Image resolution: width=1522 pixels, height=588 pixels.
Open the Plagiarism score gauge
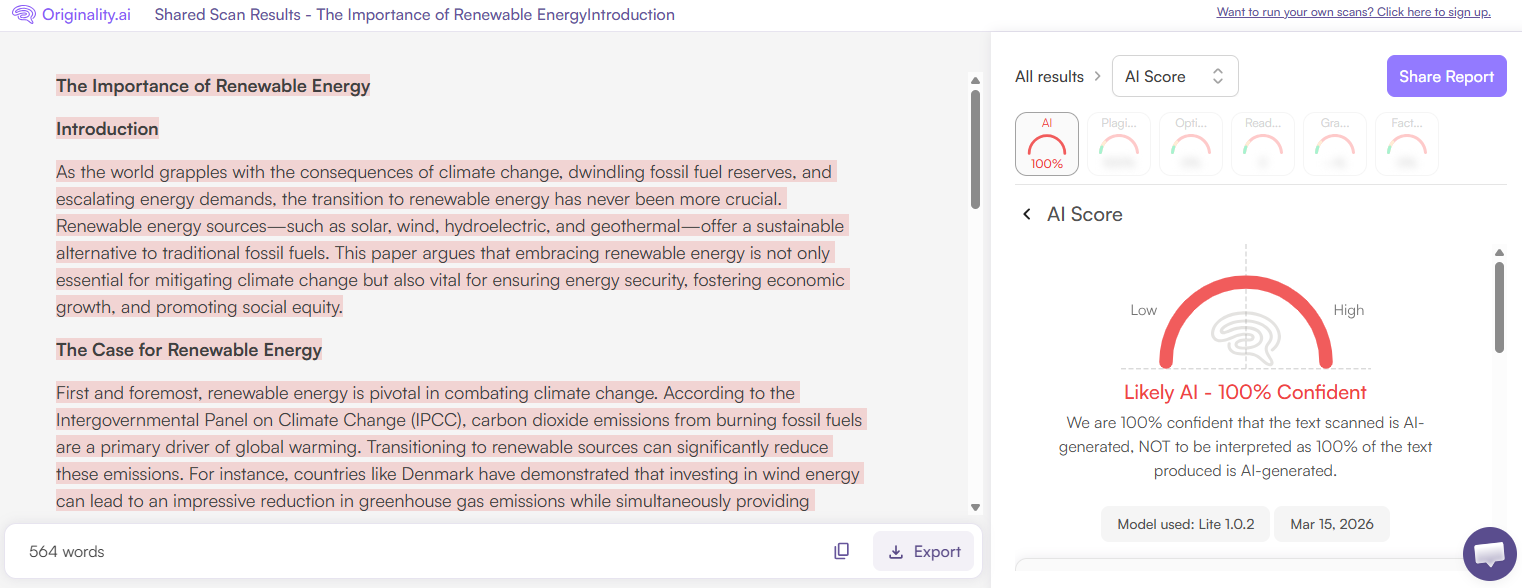pos(1118,143)
